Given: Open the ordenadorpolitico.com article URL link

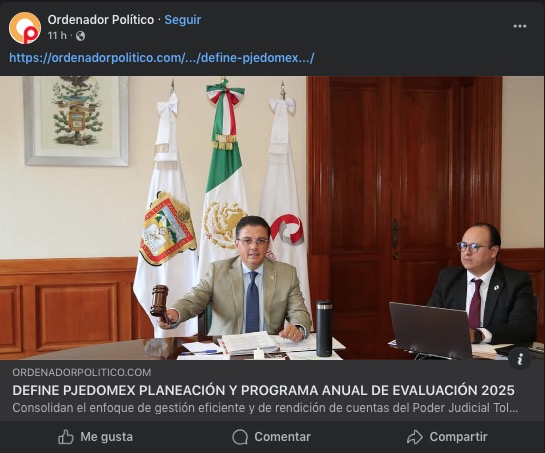Looking at the screenshot, I should 162,57.
